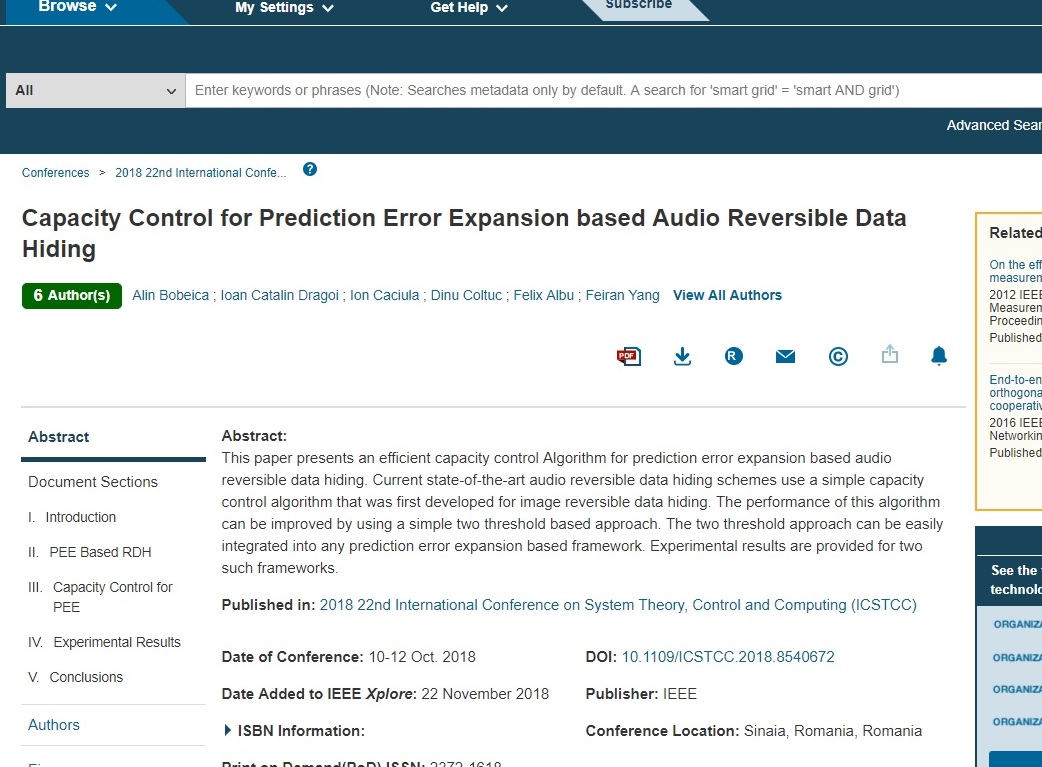Click the share arrow icon

(889, 354)
